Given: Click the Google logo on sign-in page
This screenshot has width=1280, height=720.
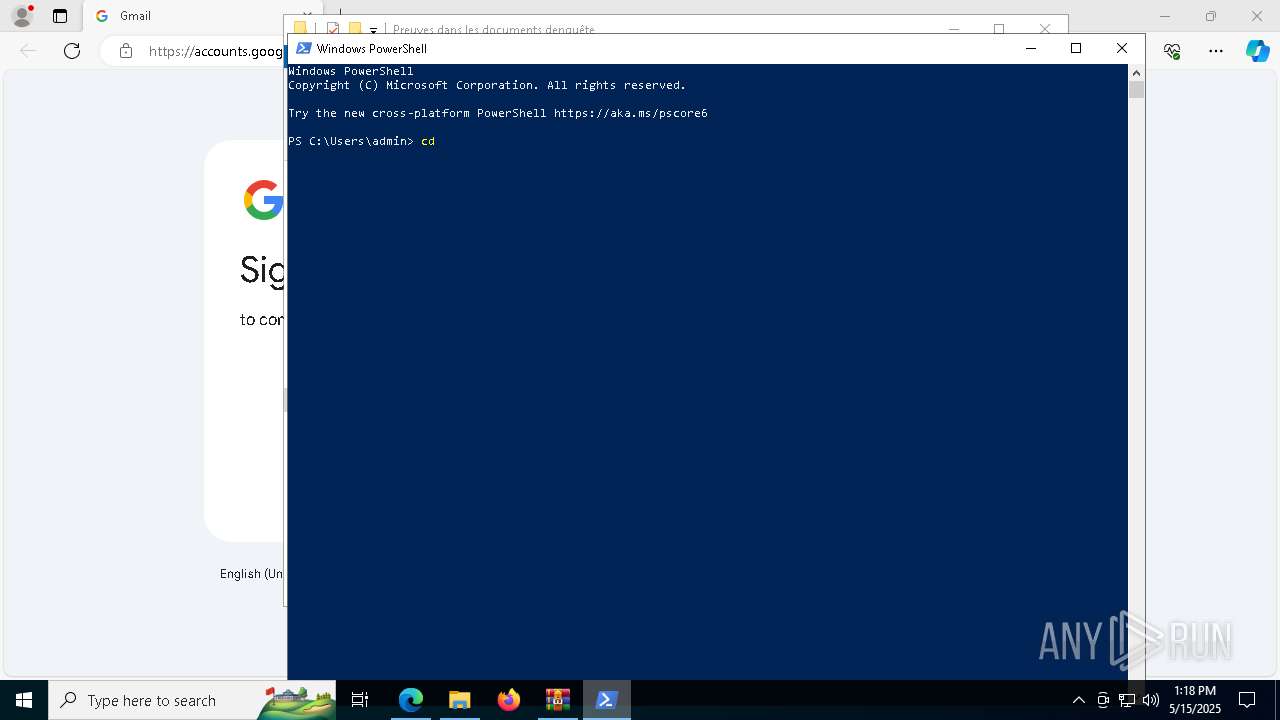Looking at the screenshot, I should [264, 200].
